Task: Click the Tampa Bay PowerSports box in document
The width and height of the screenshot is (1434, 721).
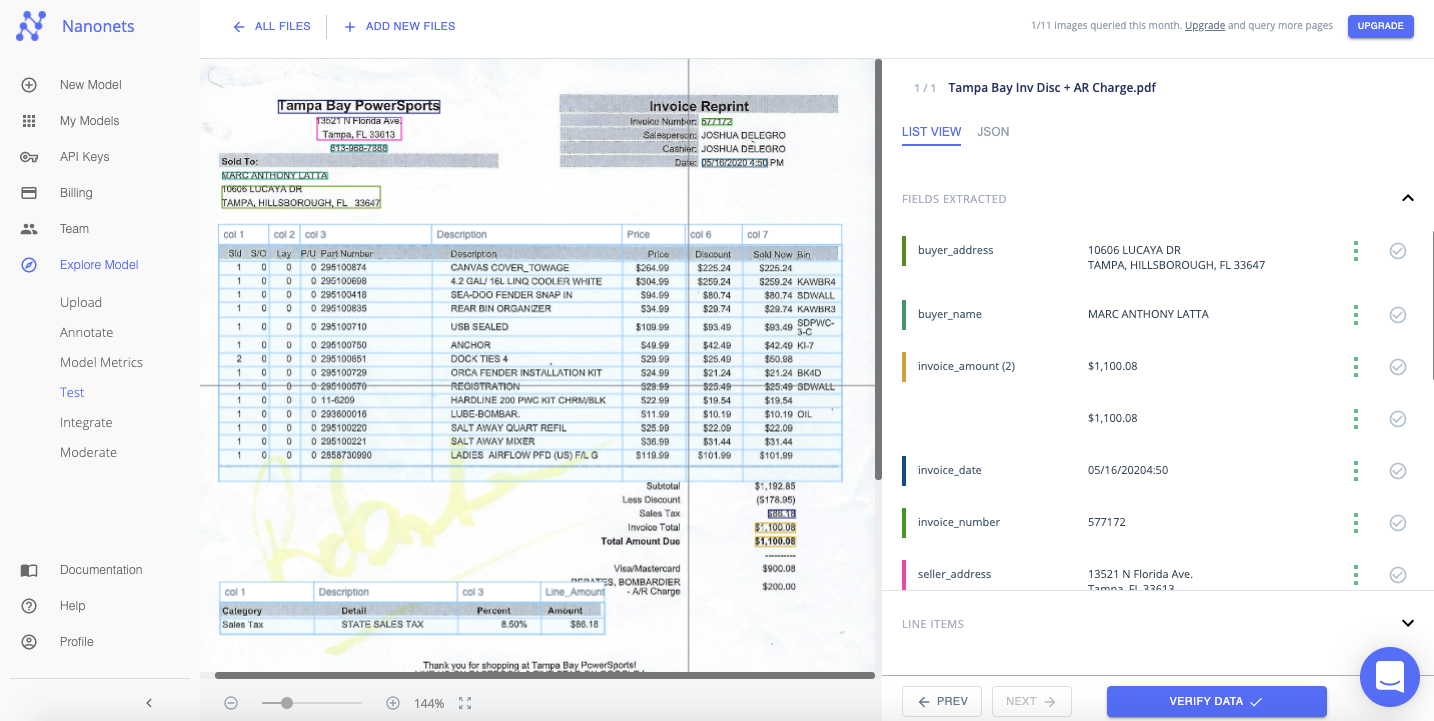Action: tap(358, 106)
